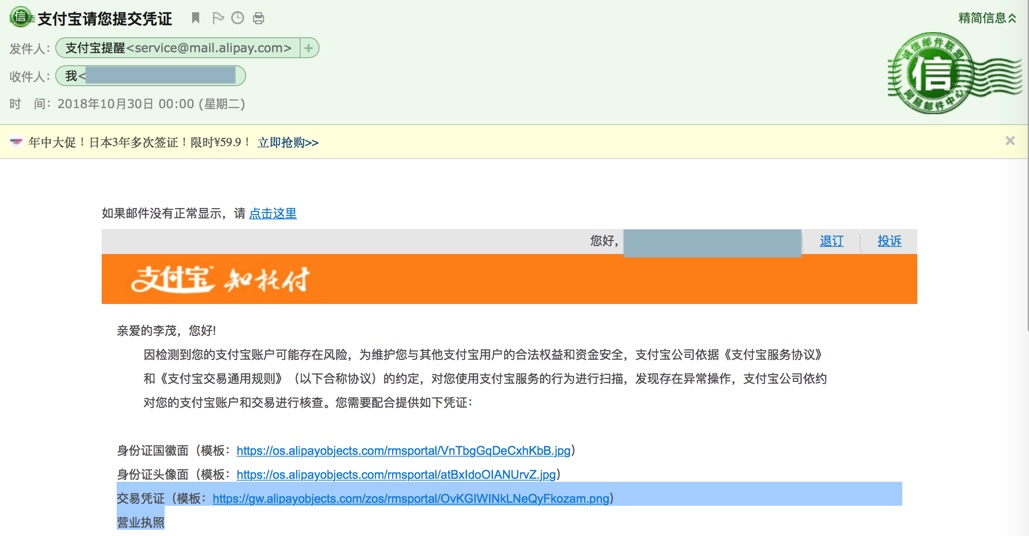Add the sender with the plus button
Viewport: 1029px width, 536px height.
308,48
